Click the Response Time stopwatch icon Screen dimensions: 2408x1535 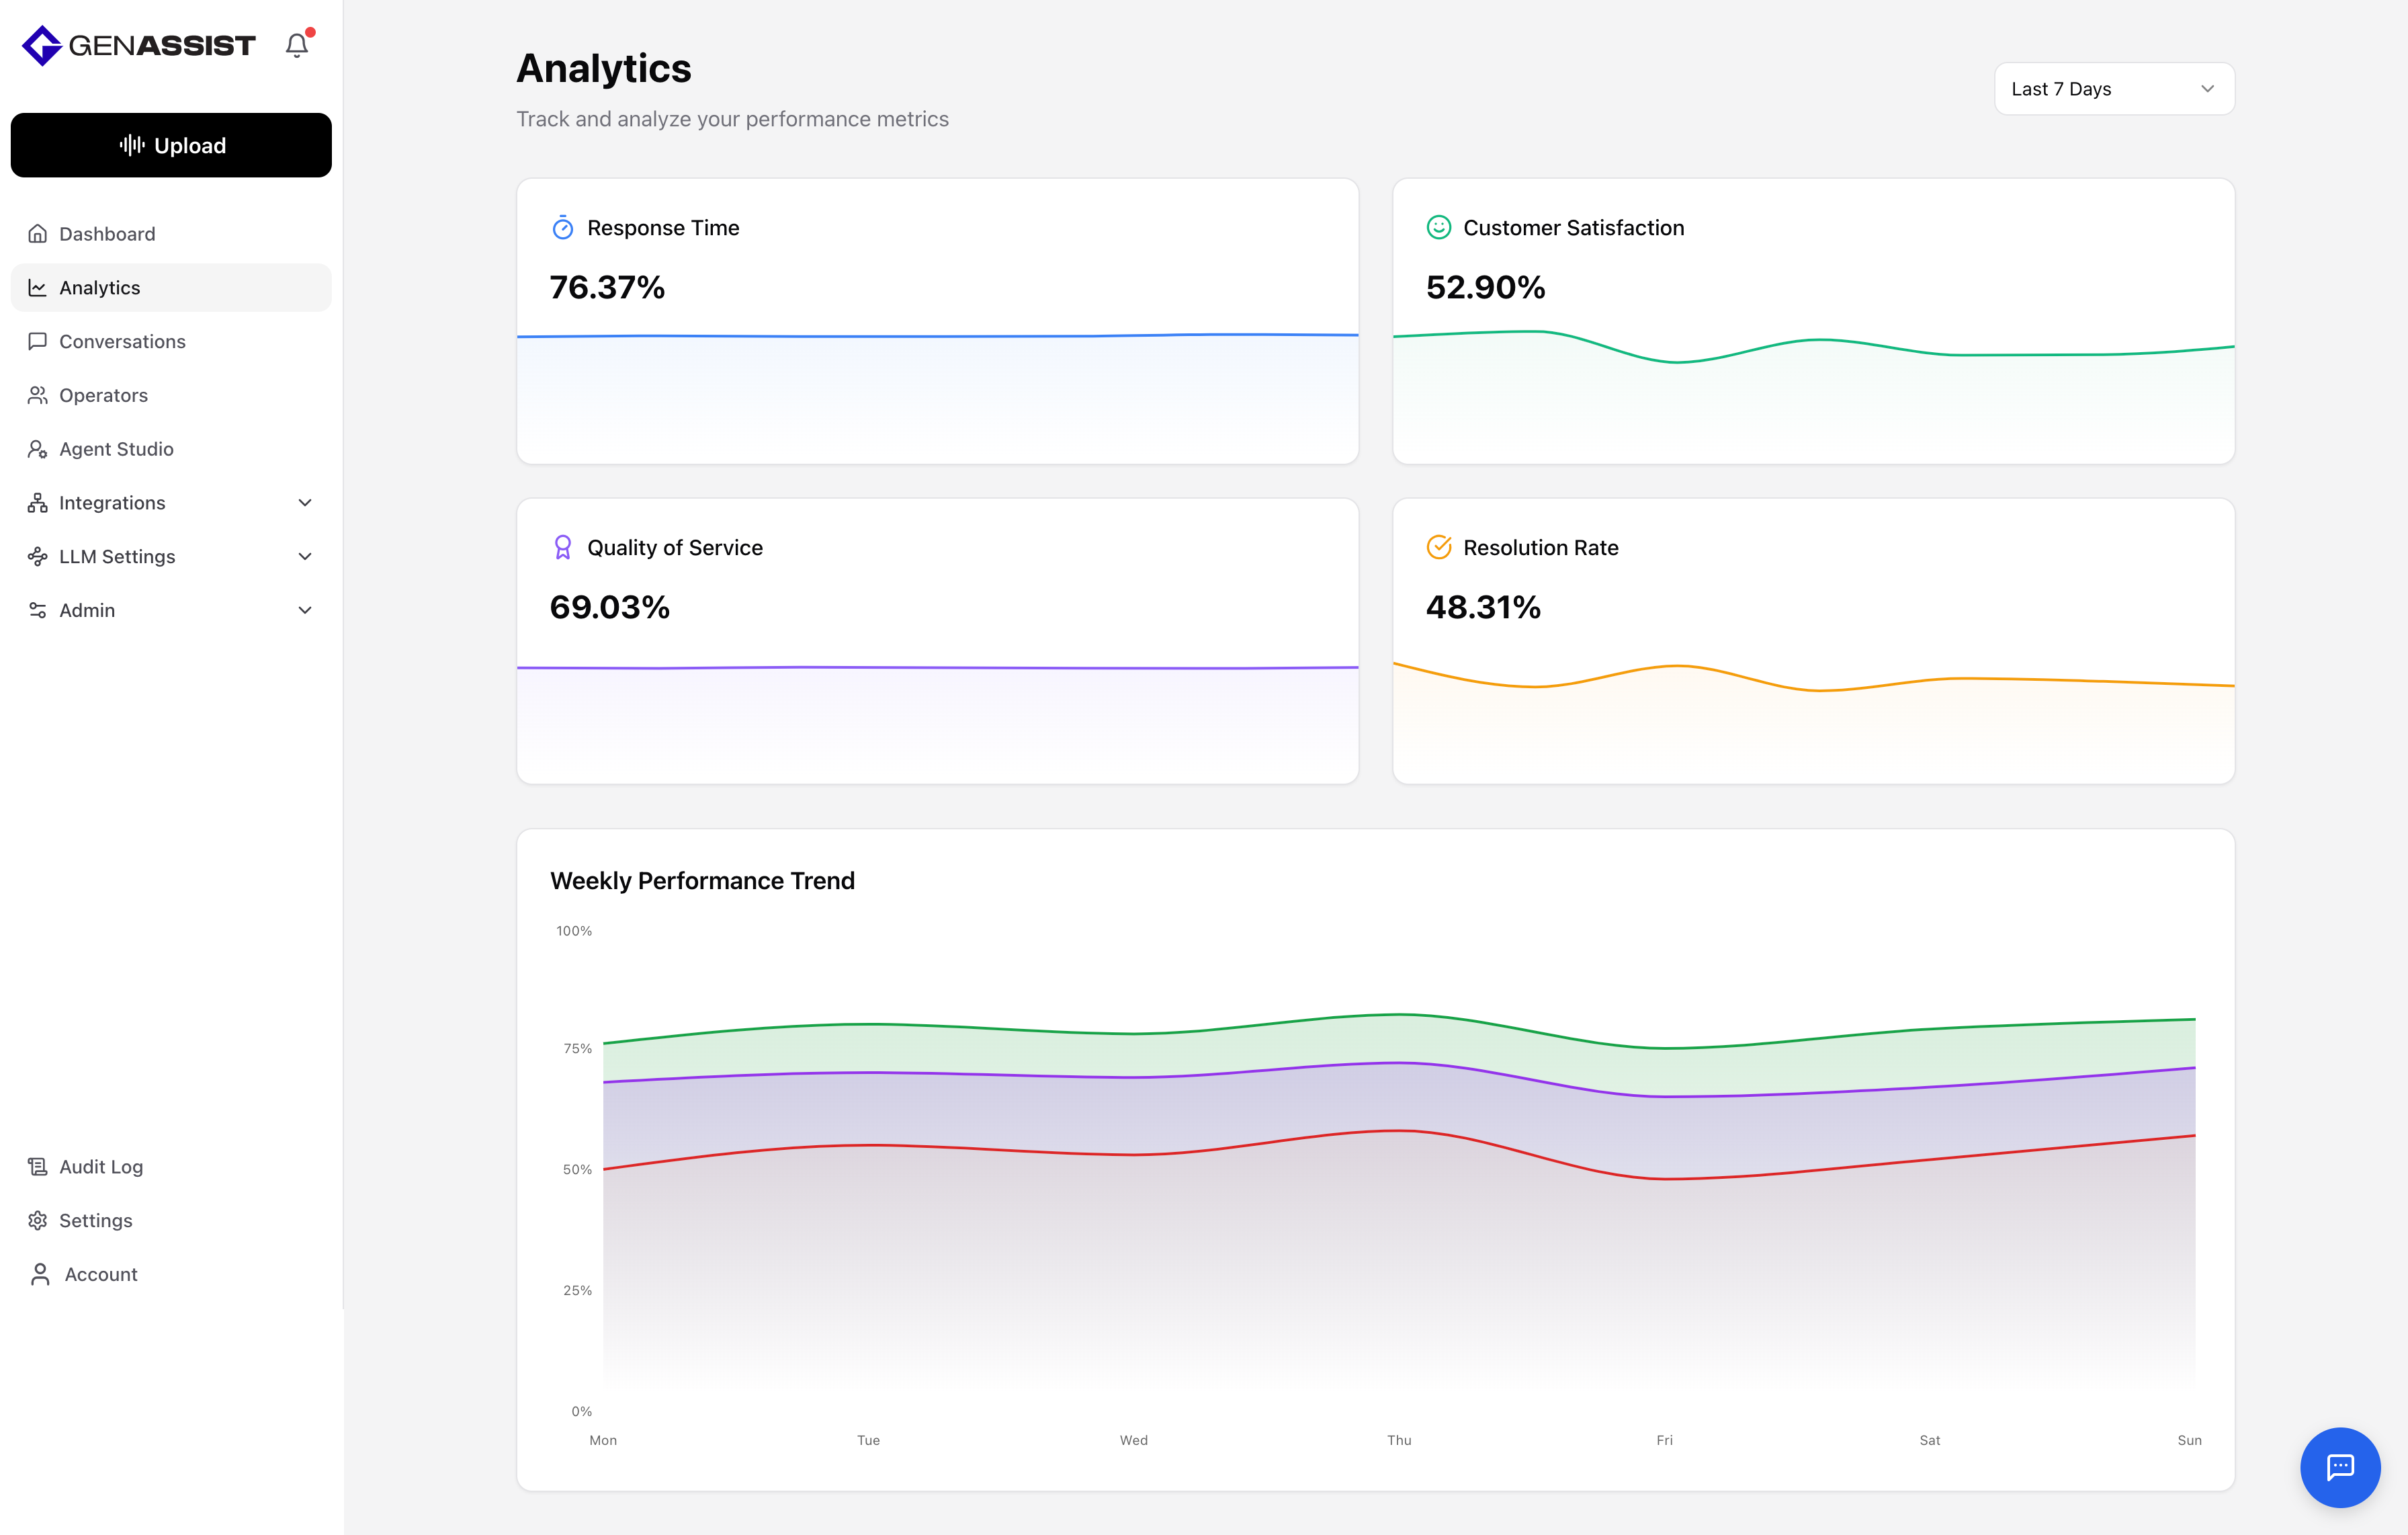(563, 228)
